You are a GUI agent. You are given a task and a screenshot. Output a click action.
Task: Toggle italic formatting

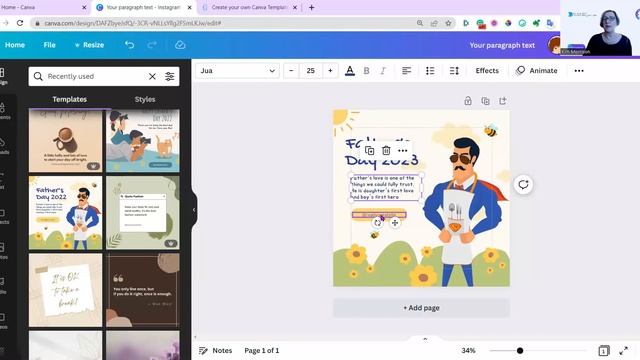coord(383,71)
